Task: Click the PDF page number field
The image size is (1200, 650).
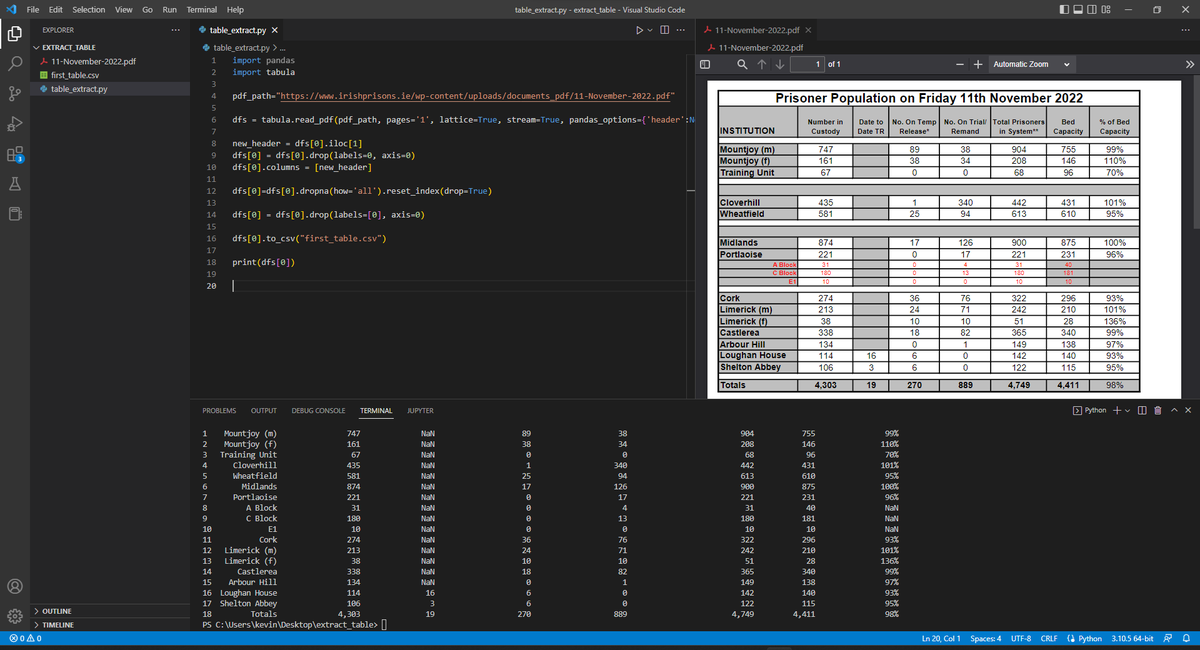Action: (804, 64)
